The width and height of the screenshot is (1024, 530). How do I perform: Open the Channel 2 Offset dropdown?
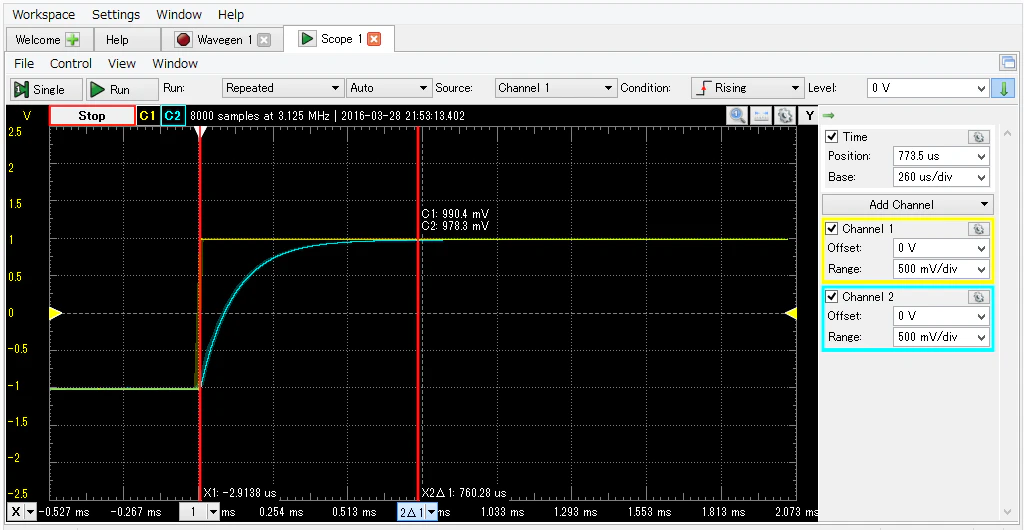point(940,316)
